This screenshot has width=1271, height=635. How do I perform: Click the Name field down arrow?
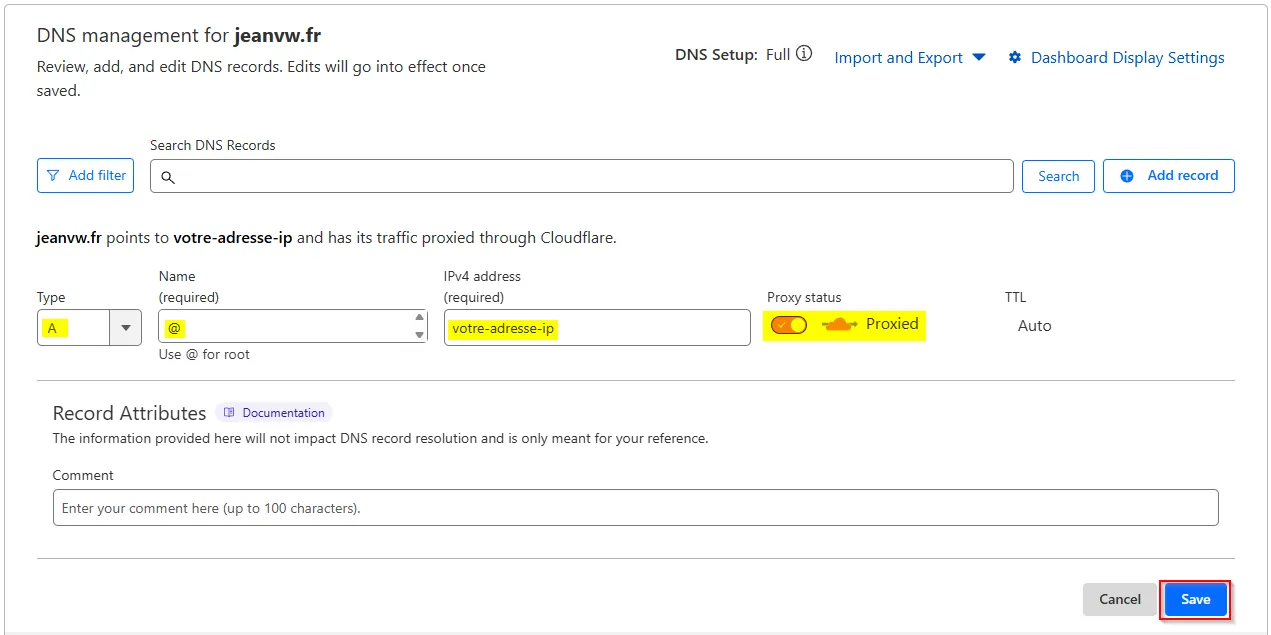coord(420,335)
